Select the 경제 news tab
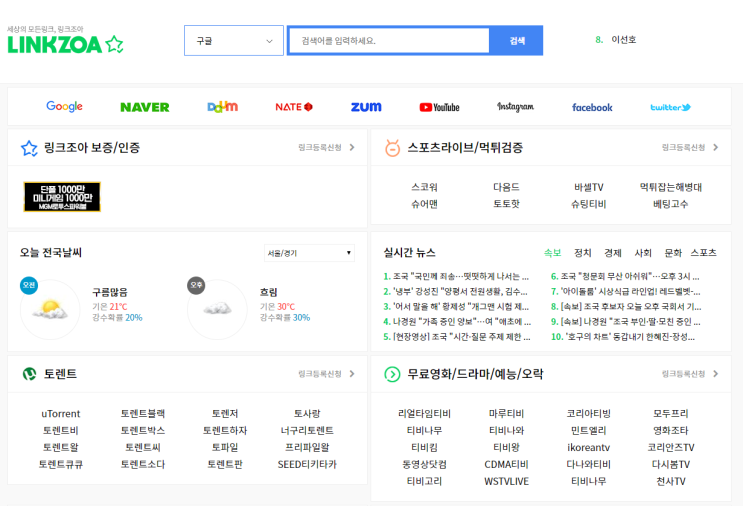 tap(613, 253)
